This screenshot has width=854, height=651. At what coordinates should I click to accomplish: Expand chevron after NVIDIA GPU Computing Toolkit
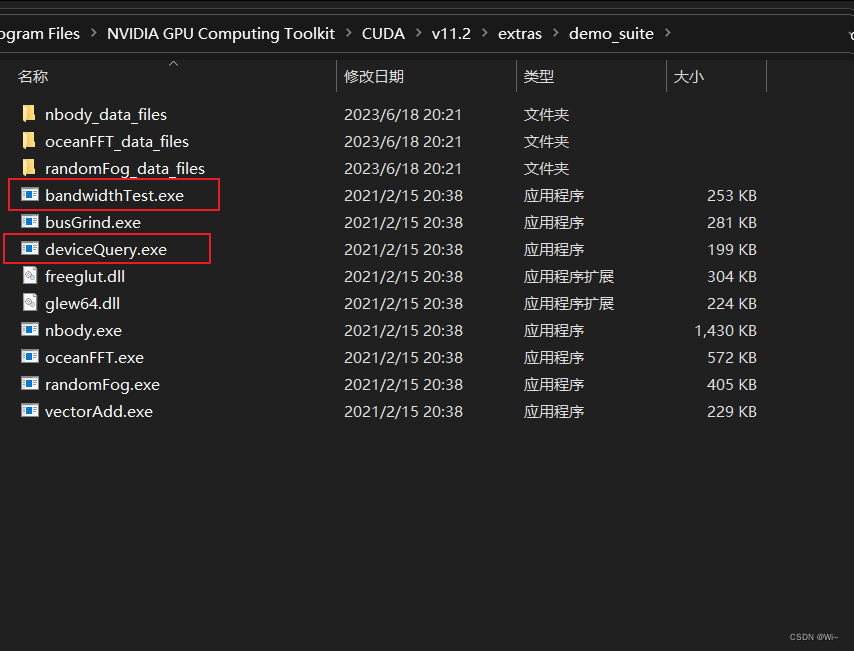[x=349, y=33]
